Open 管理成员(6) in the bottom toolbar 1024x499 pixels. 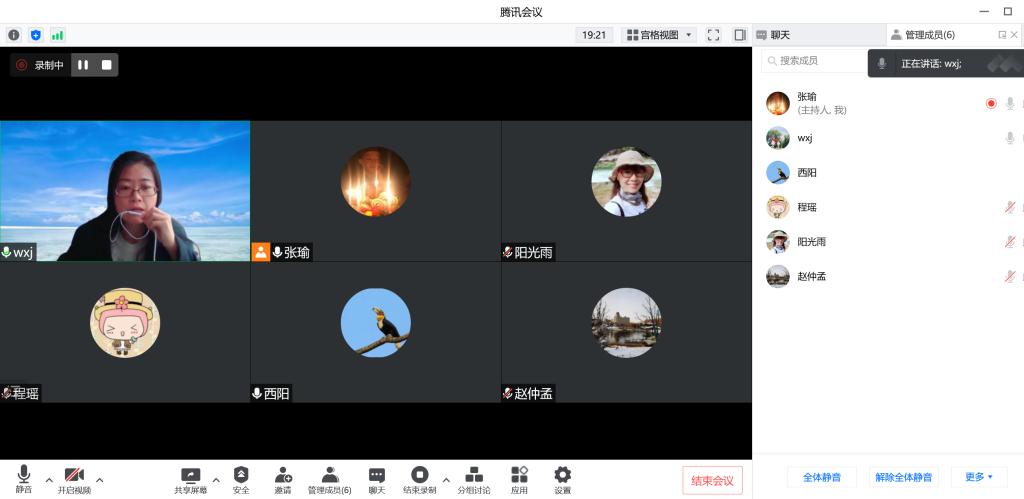point(330,479)
